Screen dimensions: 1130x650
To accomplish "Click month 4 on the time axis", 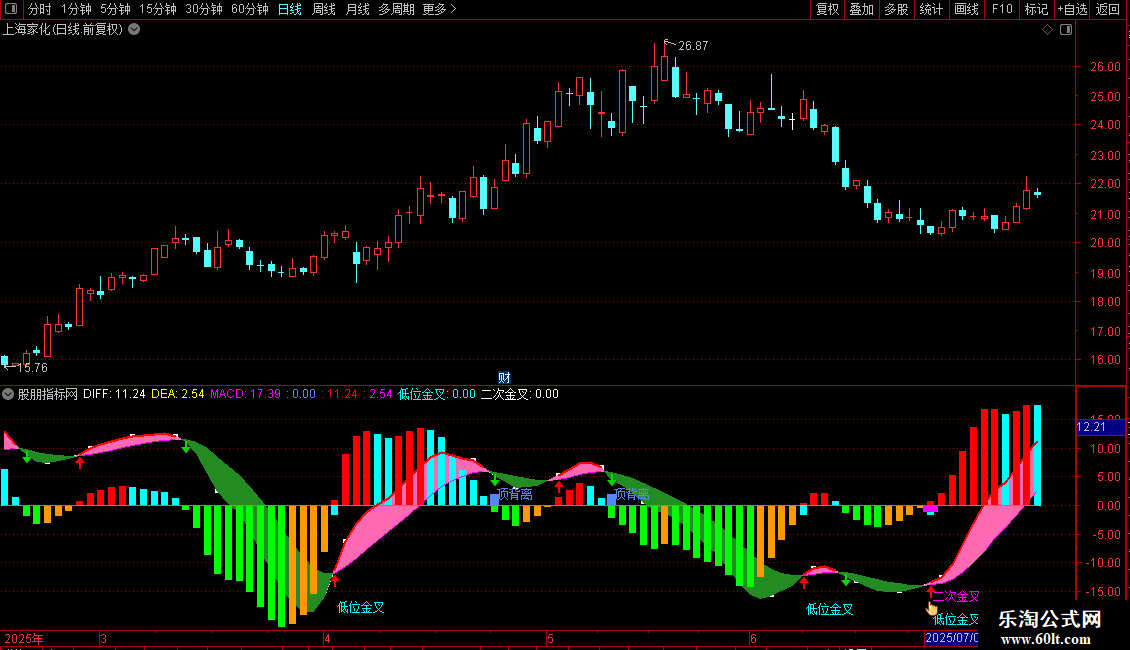I will coord(327,638).
